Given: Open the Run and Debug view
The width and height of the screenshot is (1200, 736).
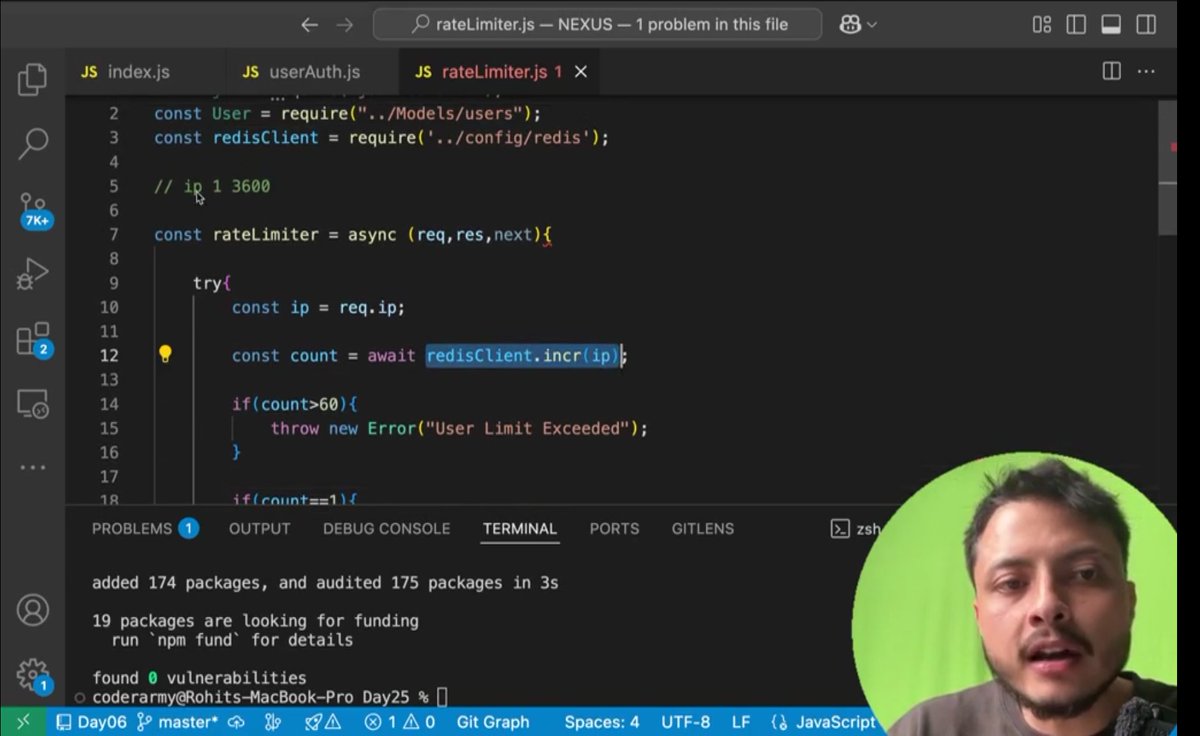Looking at the screenshot, I should [33, 274].
